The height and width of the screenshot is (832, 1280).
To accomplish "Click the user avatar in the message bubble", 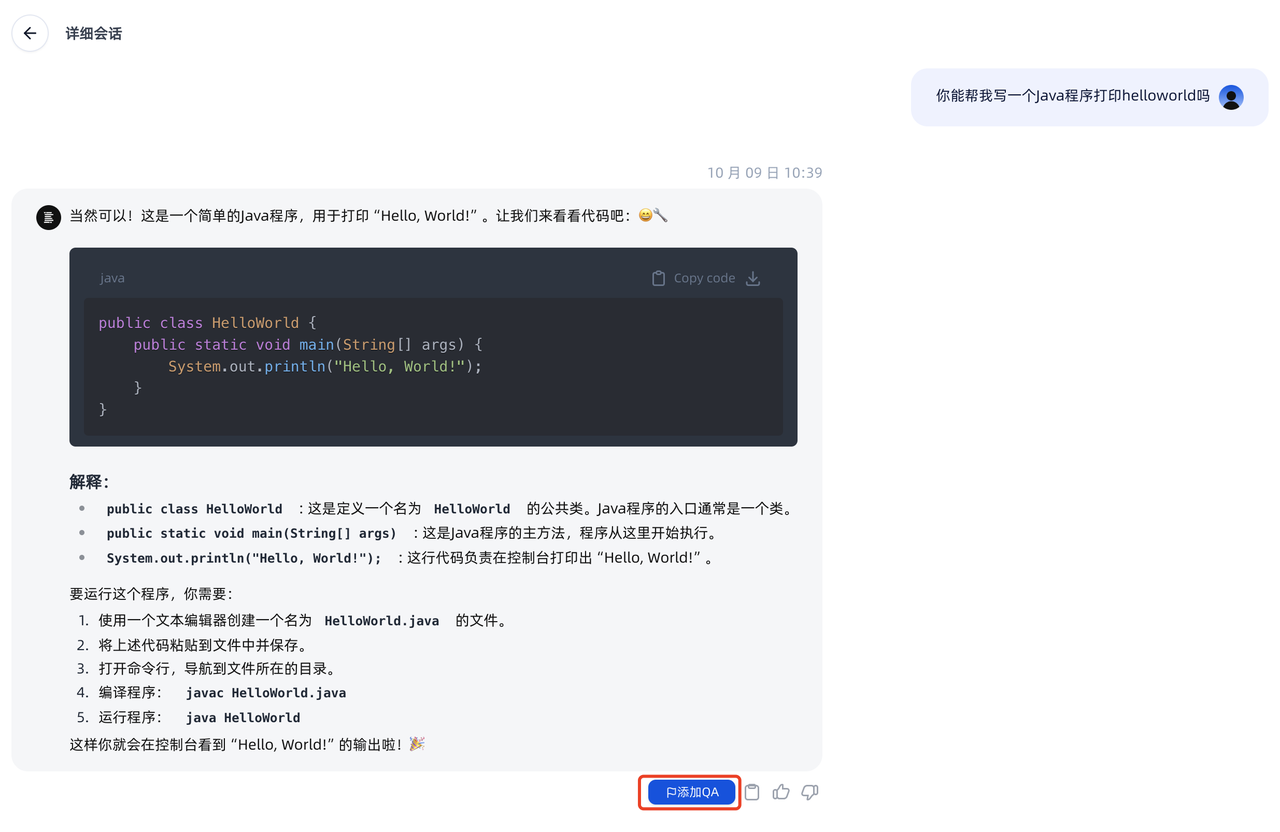I will (1231, 96).
